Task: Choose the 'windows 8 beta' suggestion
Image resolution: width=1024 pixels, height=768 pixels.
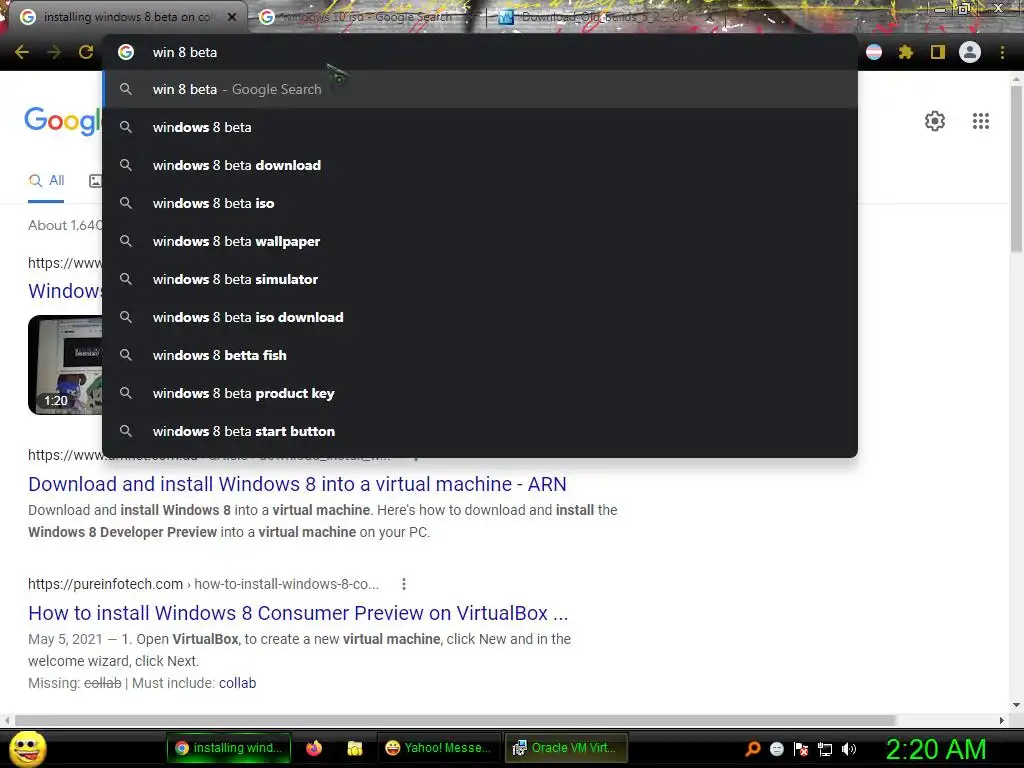Action: 480,127
